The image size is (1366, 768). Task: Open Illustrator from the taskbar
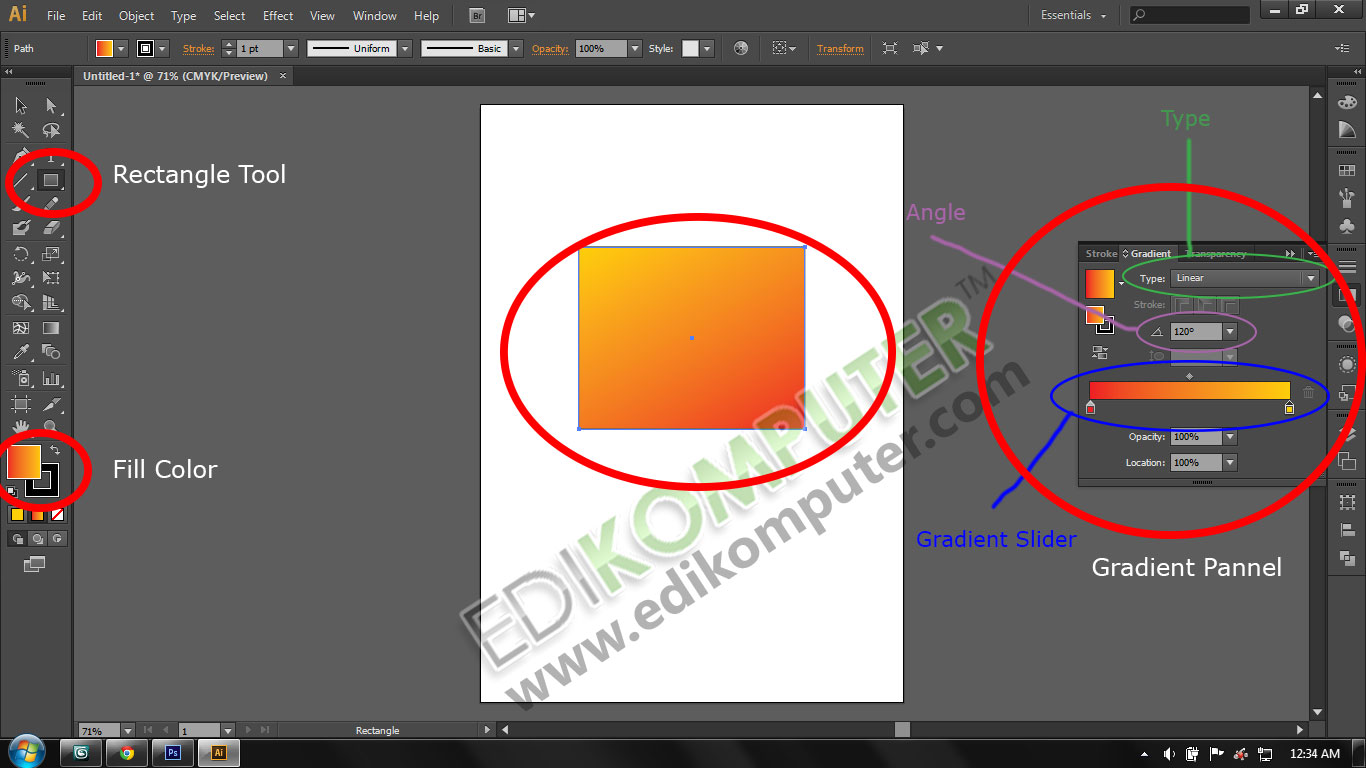coord(218,752)
